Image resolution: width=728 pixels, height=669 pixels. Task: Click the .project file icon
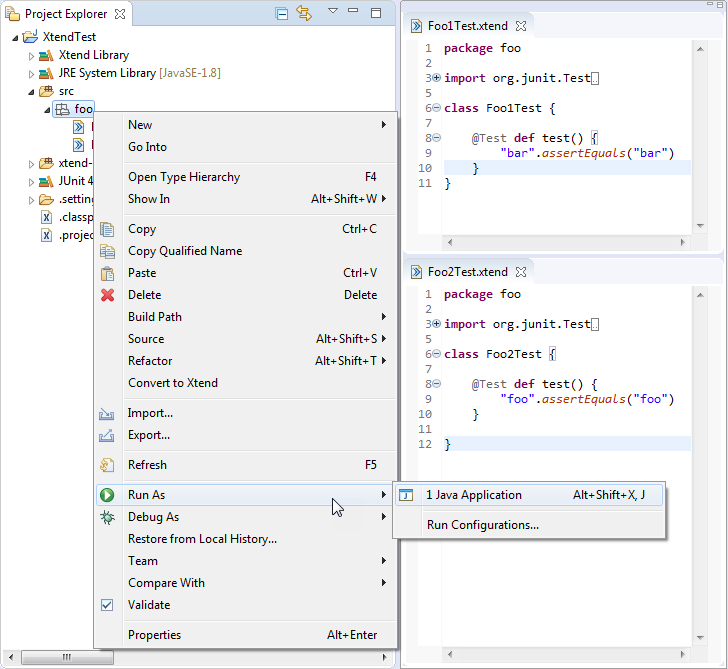46,235
